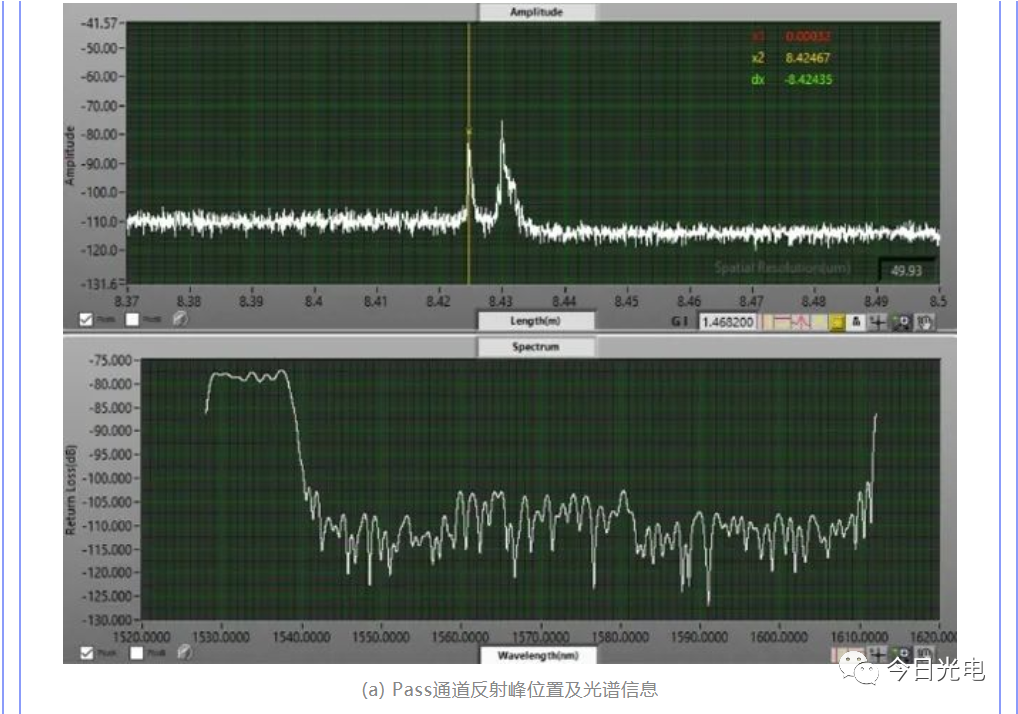Select the red peak marker tool in Amplitude toolbar
Viewport: 1018px width, 714px height.
801,322
